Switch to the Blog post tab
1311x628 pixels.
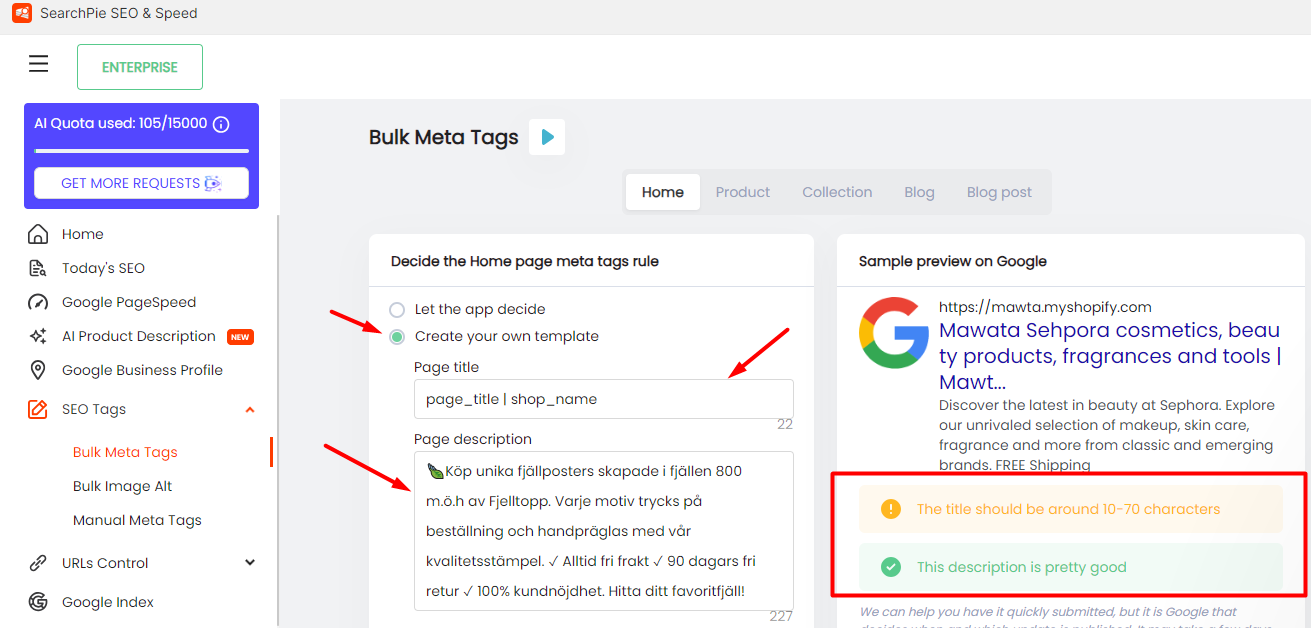[x=999, y=192]
